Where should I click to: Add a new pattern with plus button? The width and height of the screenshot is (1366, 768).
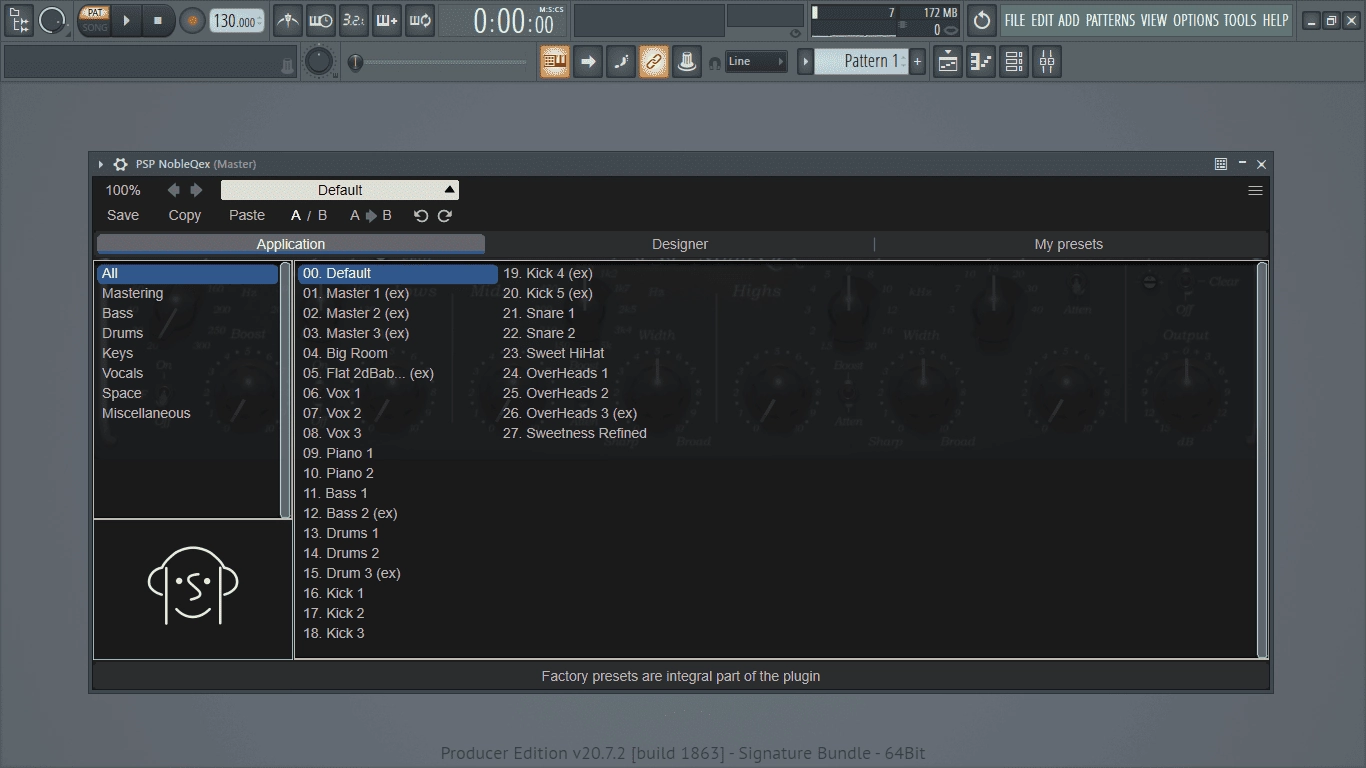coord(917,62)
